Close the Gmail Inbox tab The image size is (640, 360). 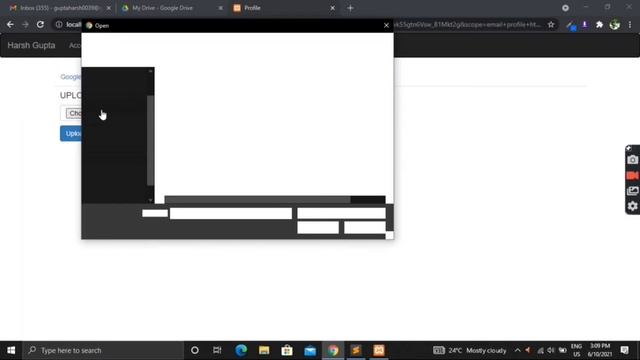click(x=109, y=8)
